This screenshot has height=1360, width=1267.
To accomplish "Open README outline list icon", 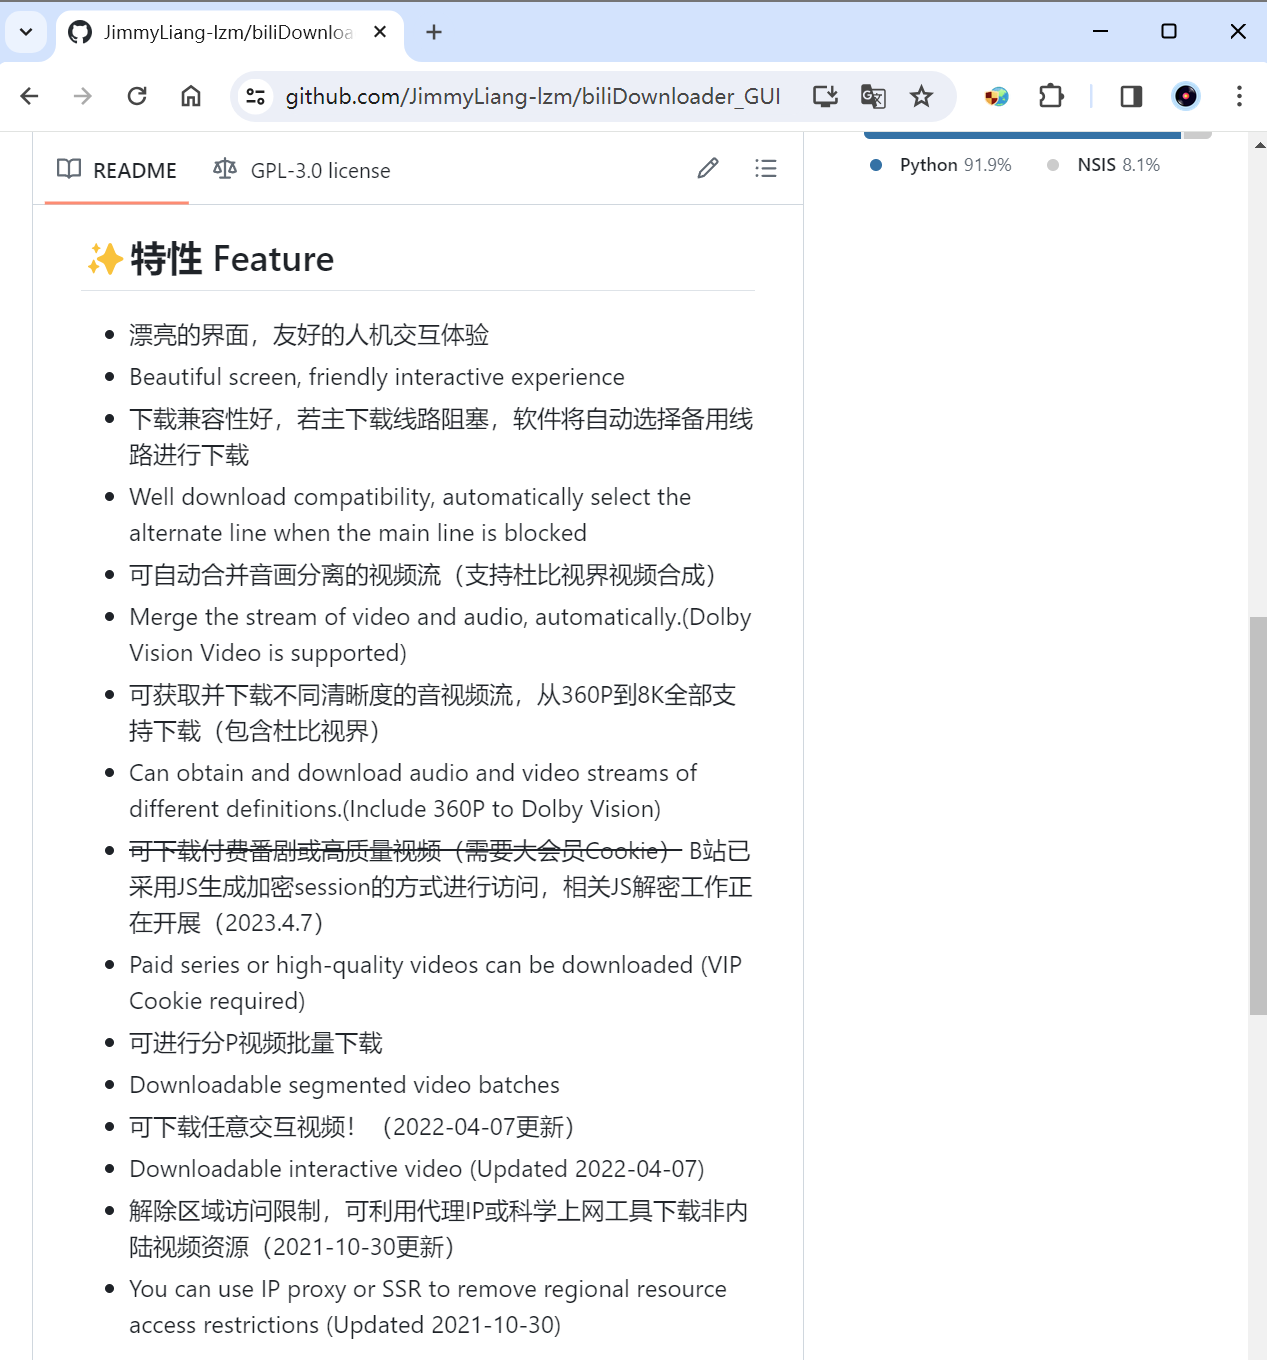I will [x=766, y=168].
